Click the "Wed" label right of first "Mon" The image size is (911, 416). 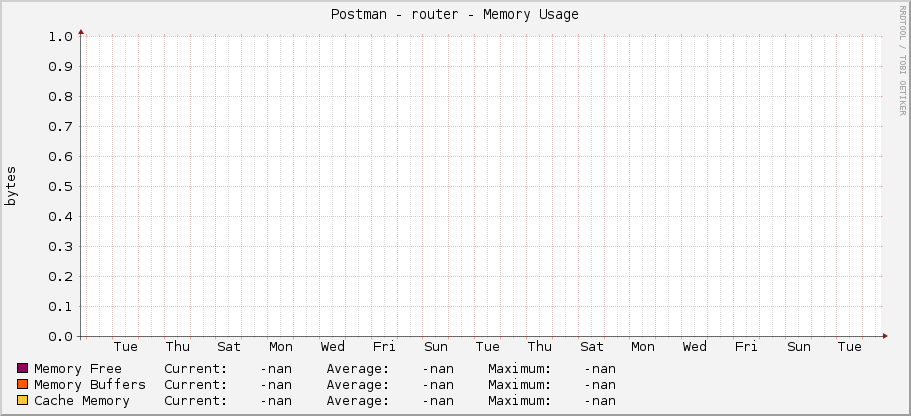[332, 347]
